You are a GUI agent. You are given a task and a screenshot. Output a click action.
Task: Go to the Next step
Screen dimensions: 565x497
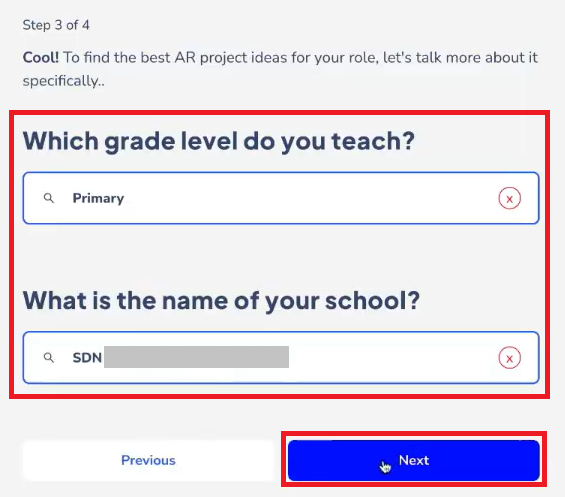414,460
